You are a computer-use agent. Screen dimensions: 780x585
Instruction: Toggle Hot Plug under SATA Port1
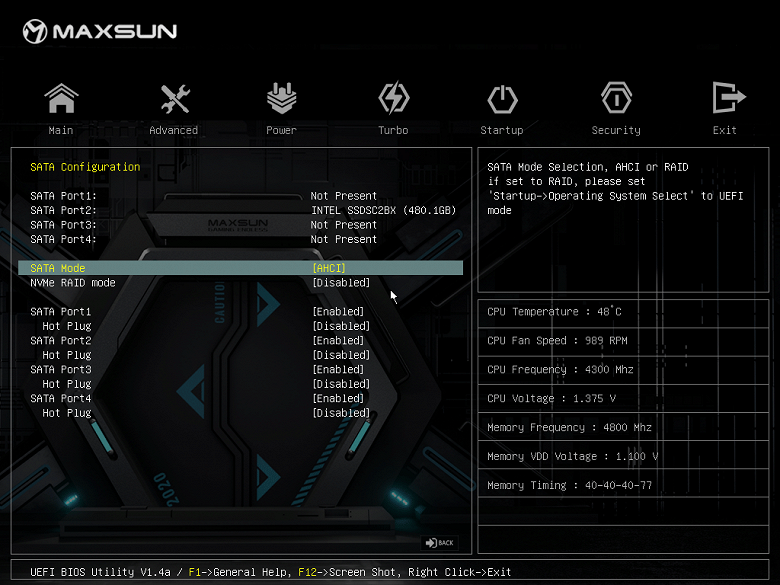click(x=341, y=326)
